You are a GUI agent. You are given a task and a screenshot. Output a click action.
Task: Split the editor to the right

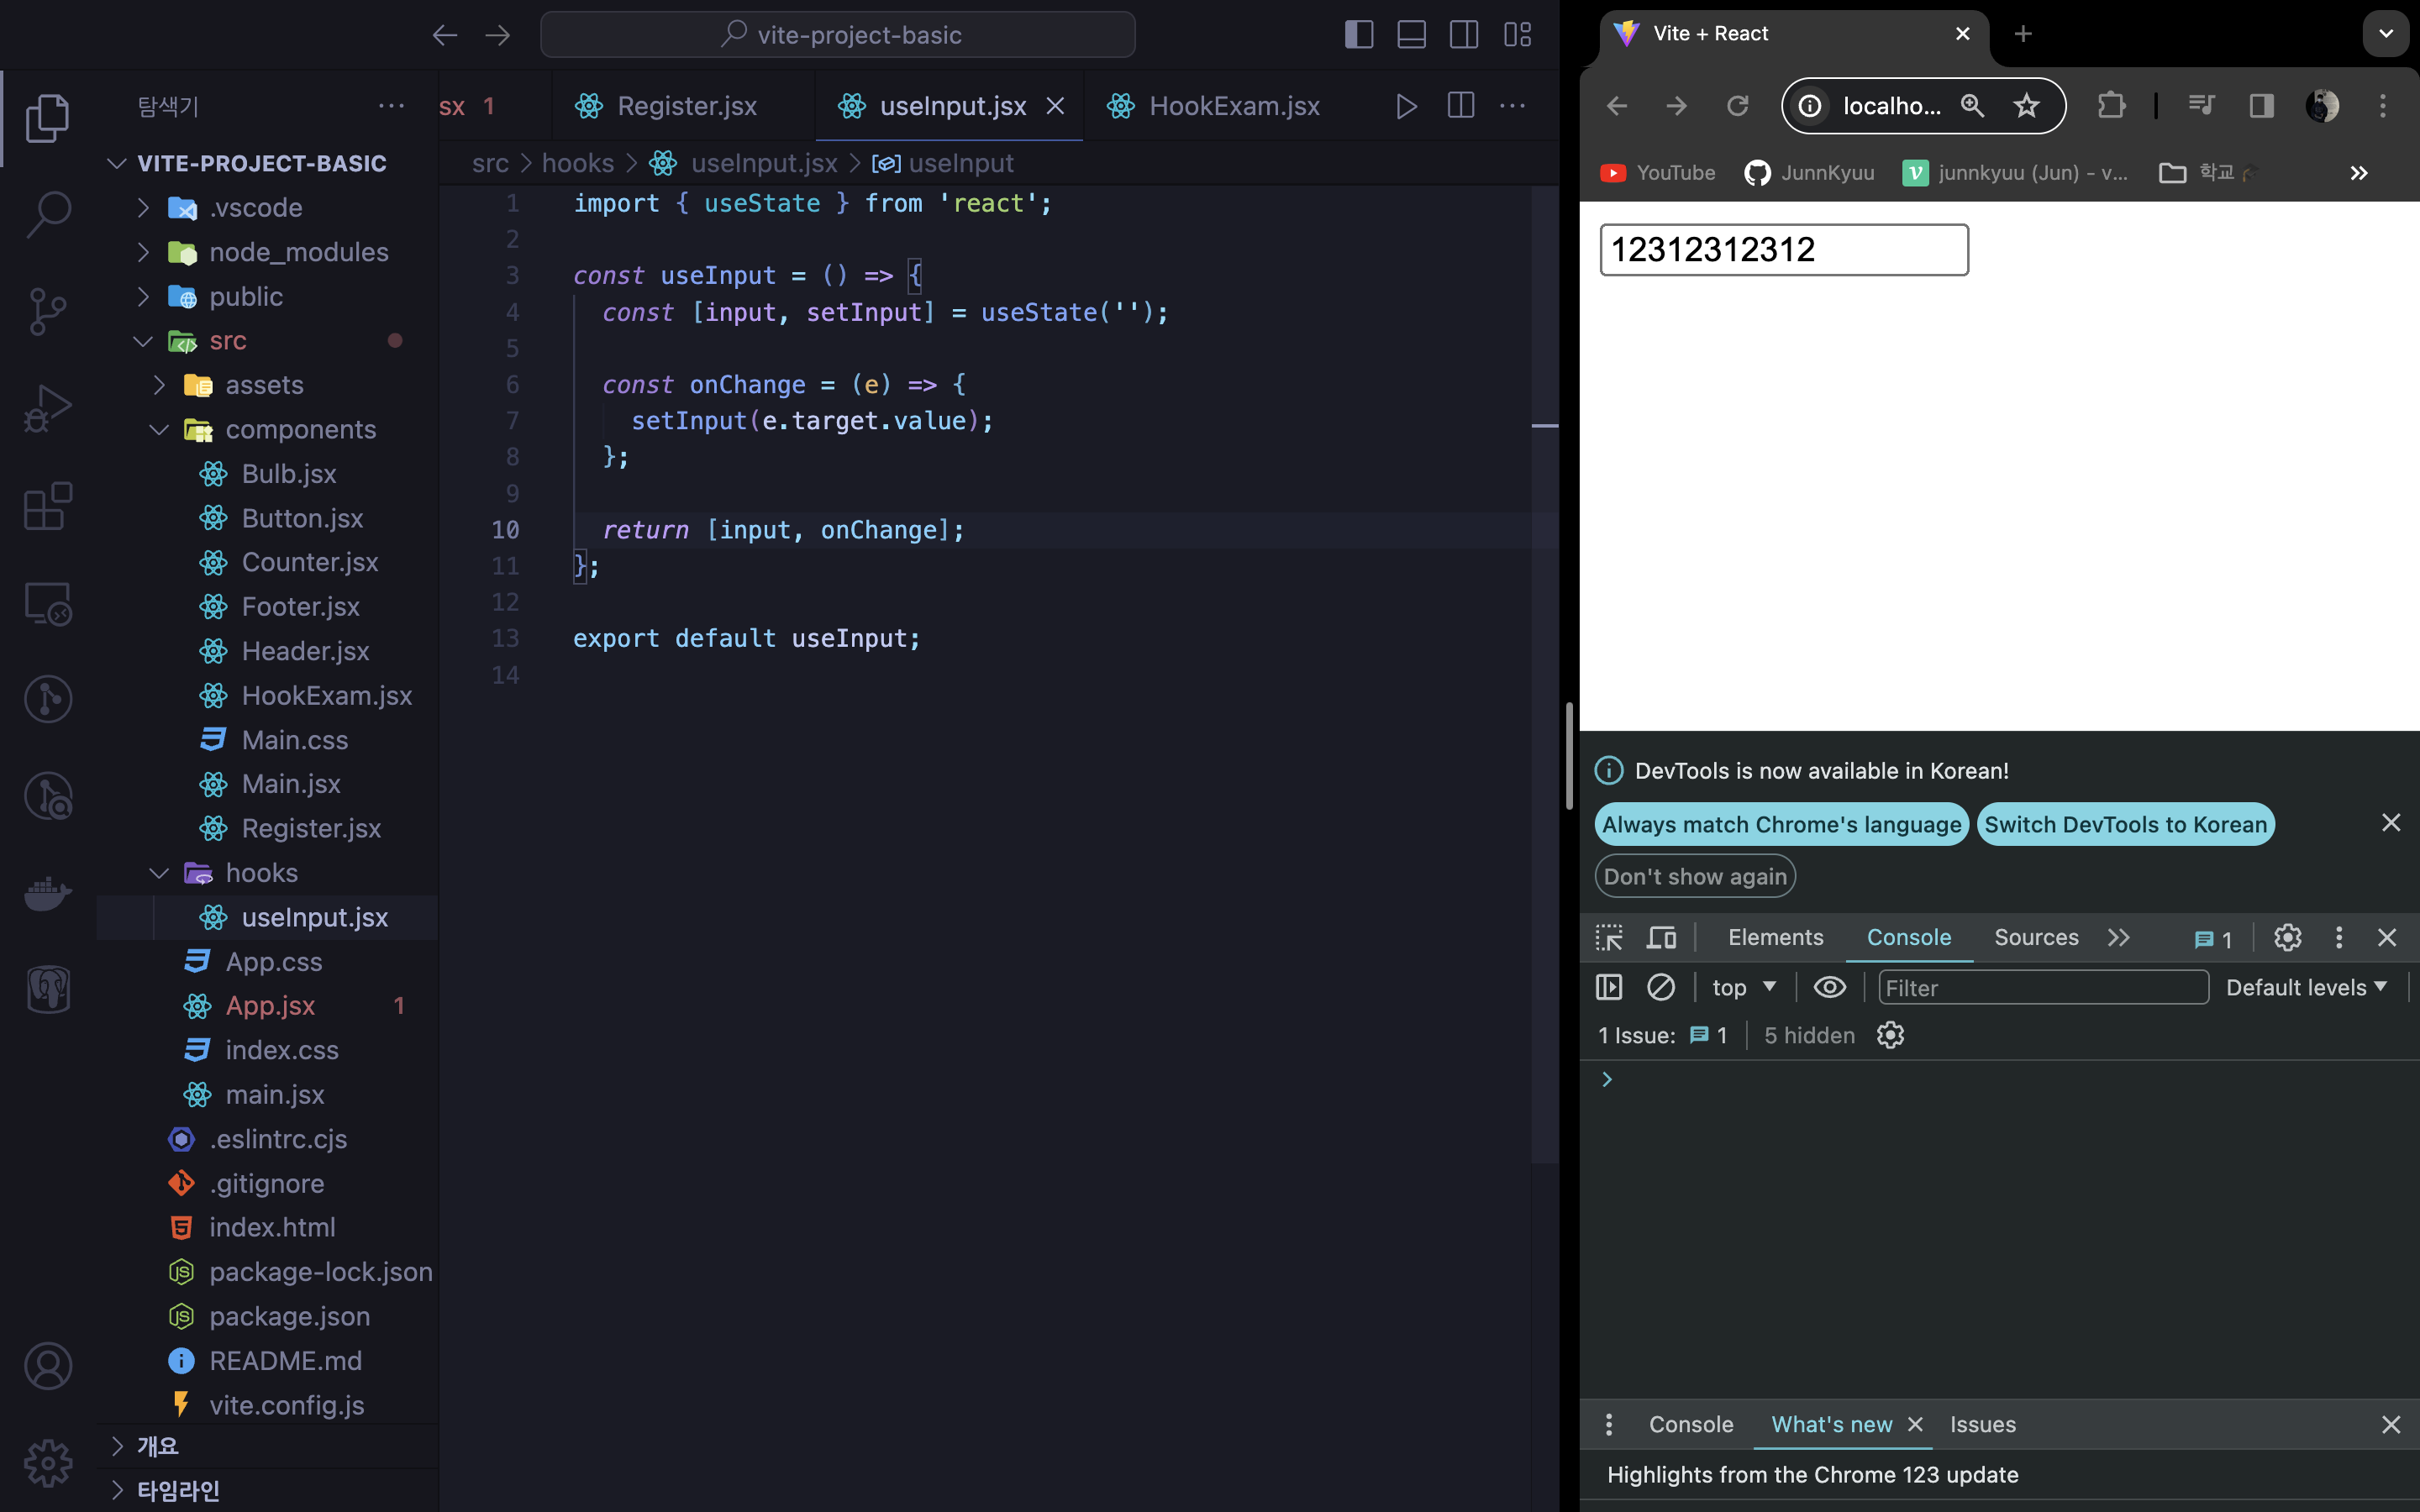point(1460,106)
